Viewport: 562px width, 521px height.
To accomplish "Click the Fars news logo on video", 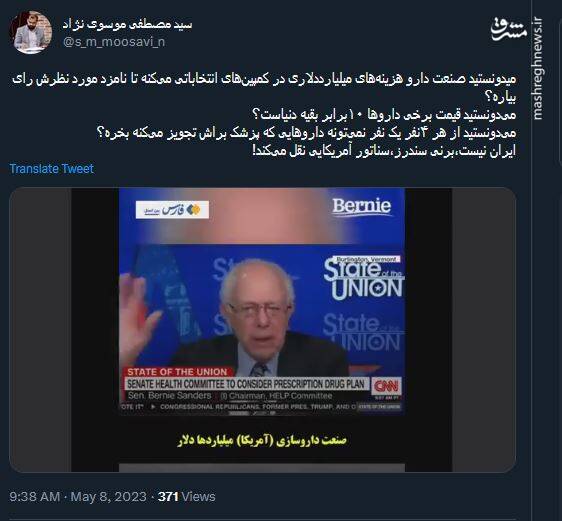I will [172, 210].
